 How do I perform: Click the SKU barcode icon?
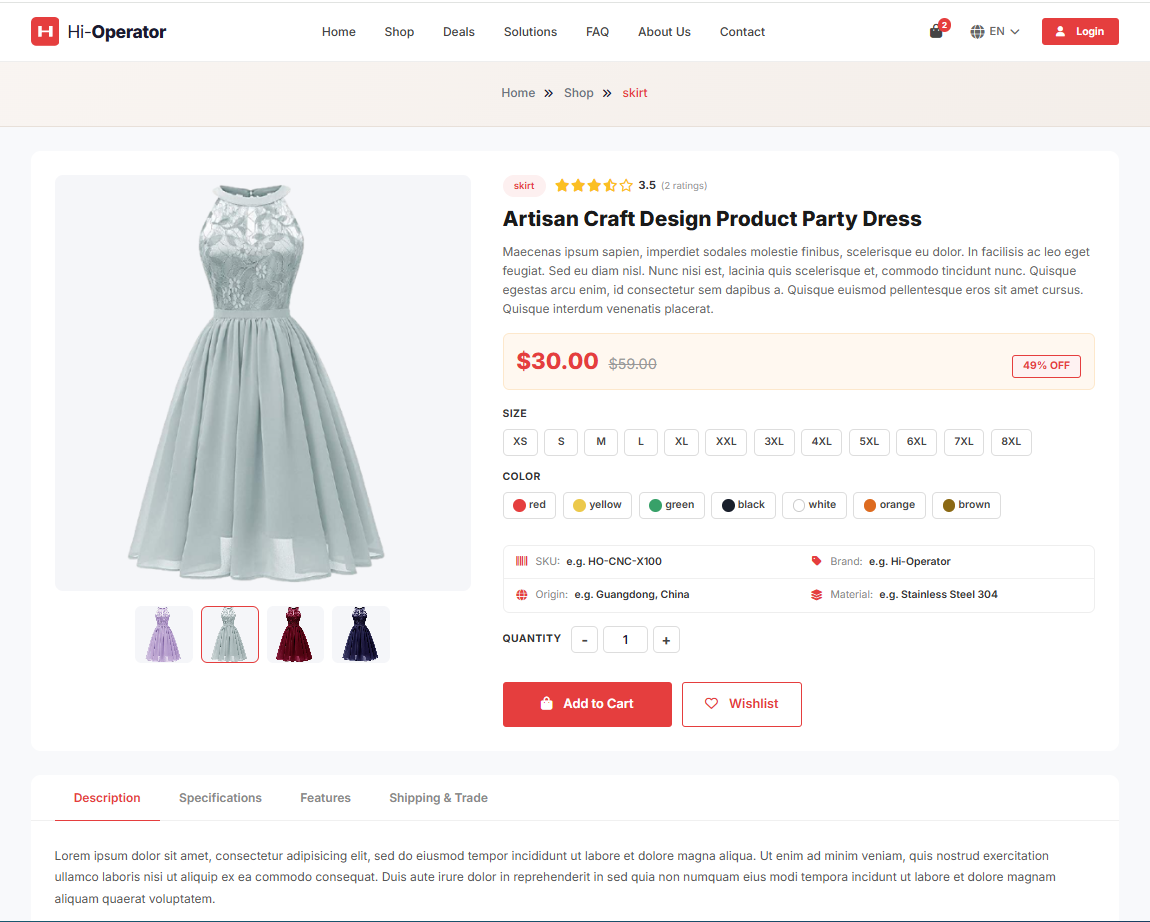pos(521,561)
